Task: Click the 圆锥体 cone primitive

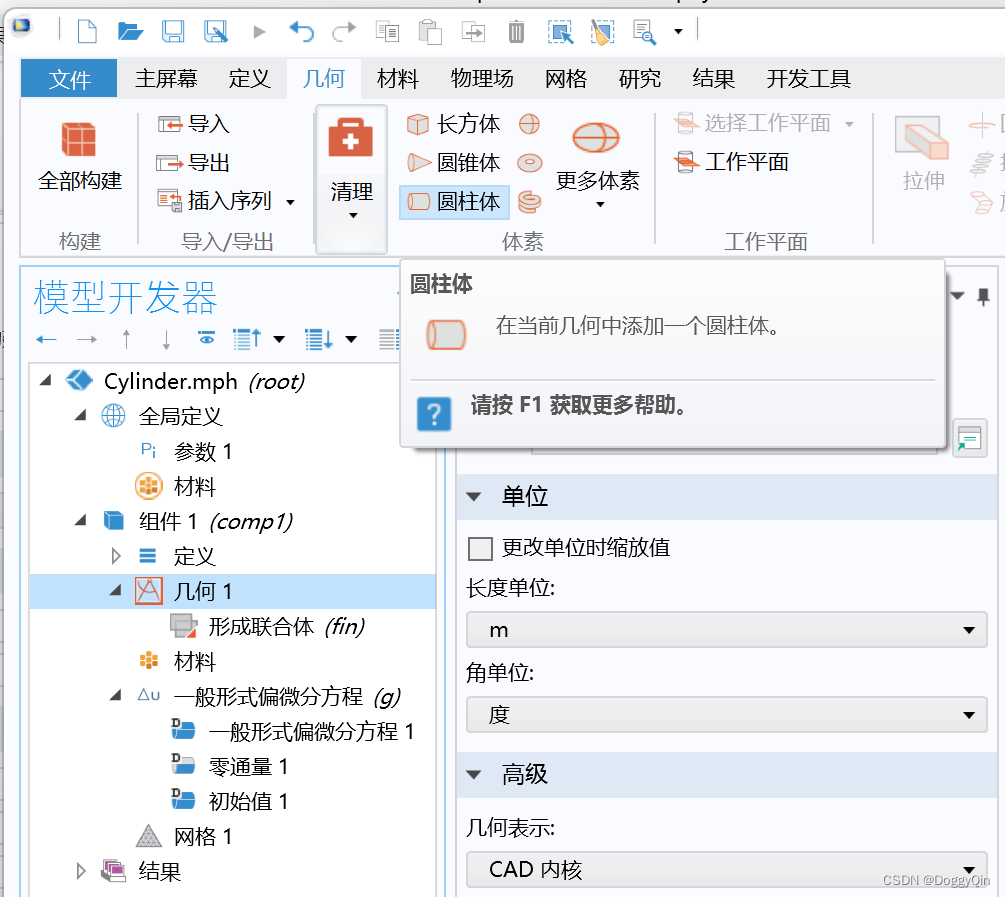Action: coord(453,163)
